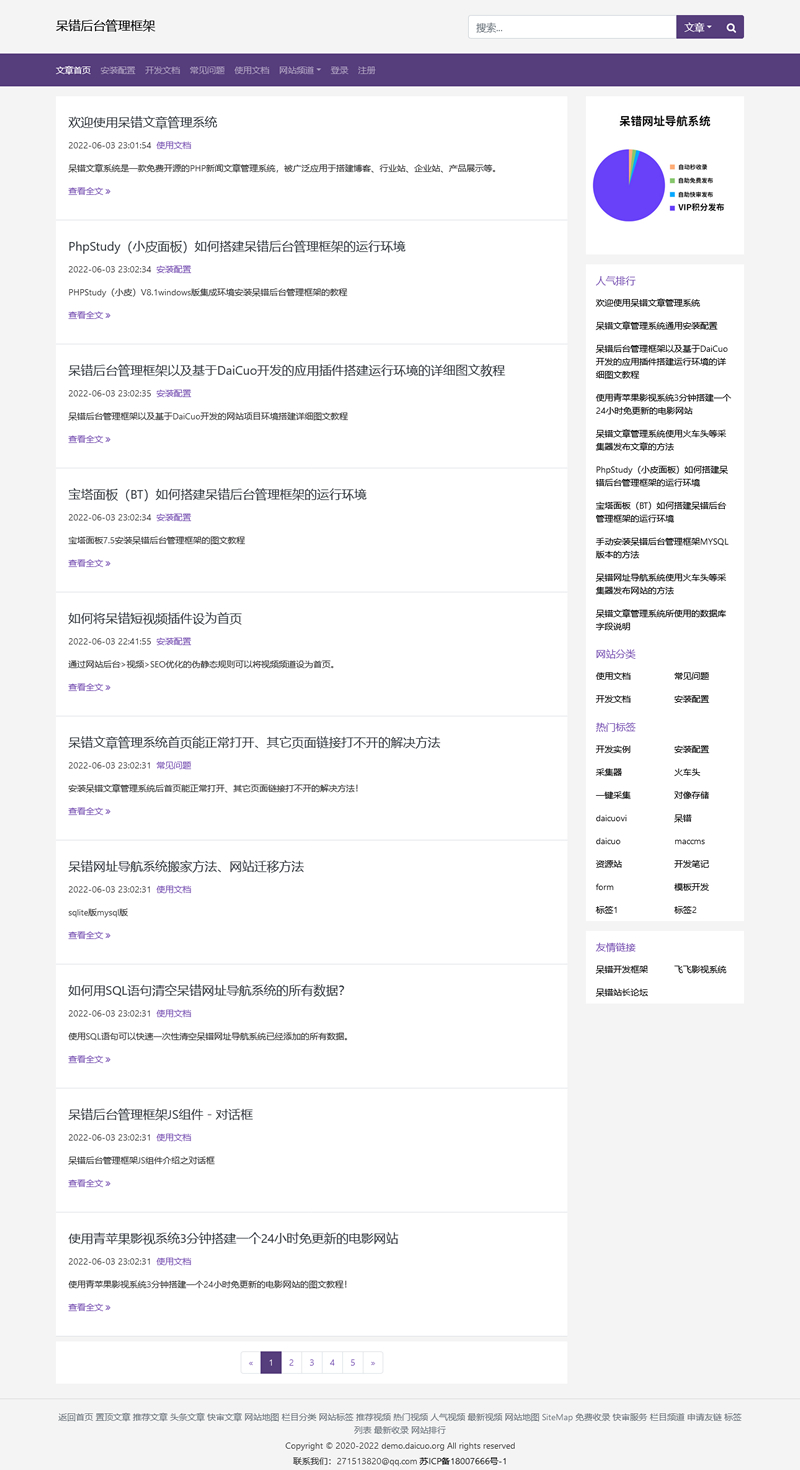The width and height of the screenshot is (800, 1470).
Task: Click inside the 搜索 input box
Action: [570, 26]
